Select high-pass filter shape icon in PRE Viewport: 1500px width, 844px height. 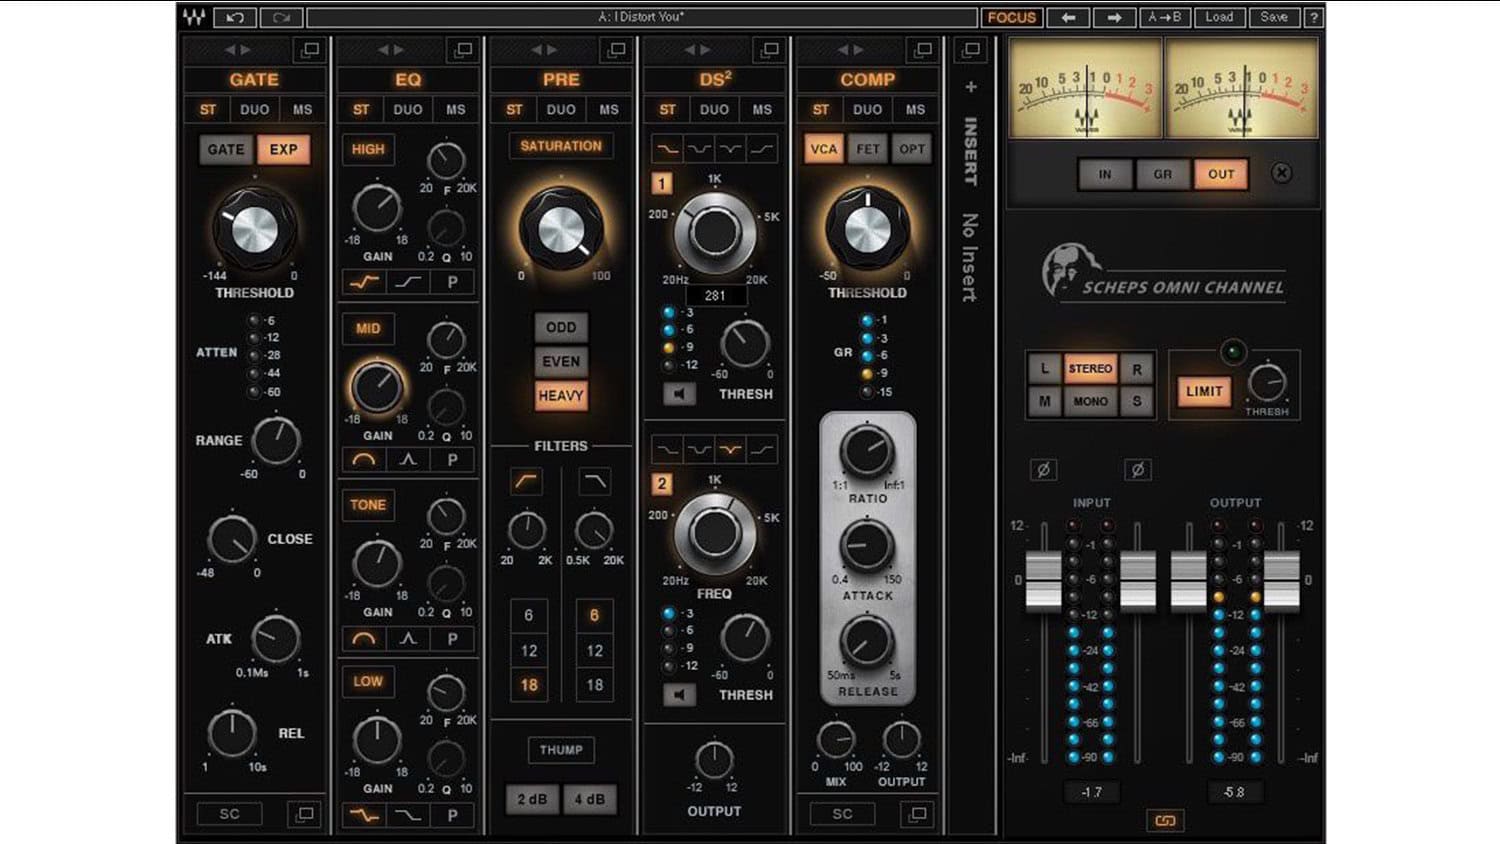coord(526,482)
